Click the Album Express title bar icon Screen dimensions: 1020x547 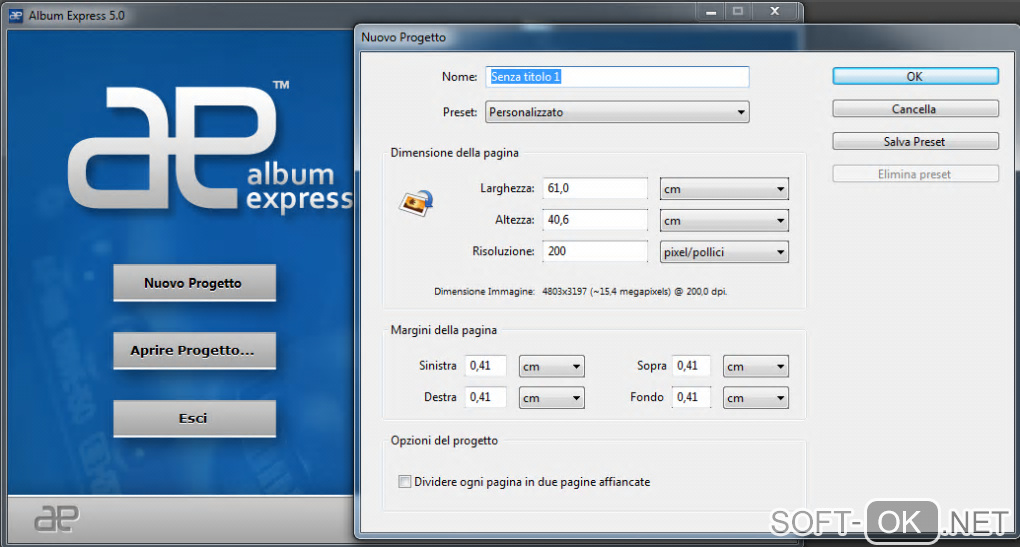tap(16, 16)
